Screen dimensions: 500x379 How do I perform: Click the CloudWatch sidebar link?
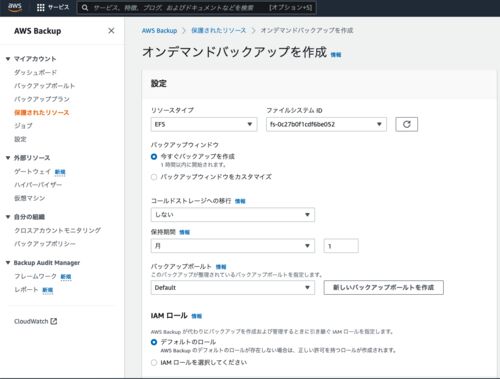point(31,321)
